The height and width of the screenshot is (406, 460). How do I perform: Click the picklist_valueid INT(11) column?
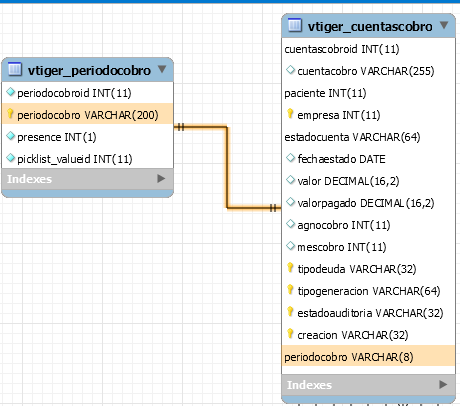(x=88, y=159)
